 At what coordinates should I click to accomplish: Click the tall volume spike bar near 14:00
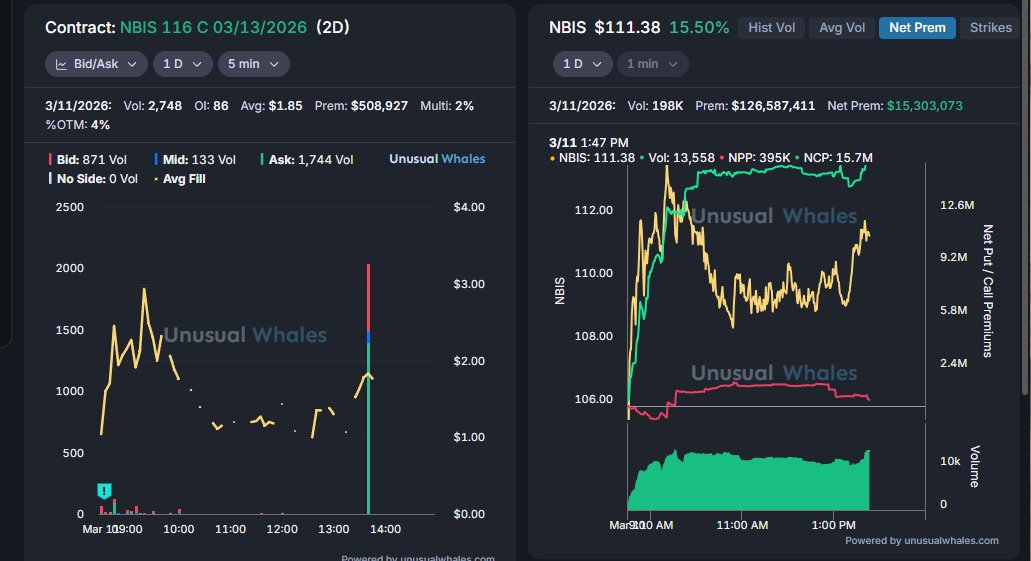point(368,389)
